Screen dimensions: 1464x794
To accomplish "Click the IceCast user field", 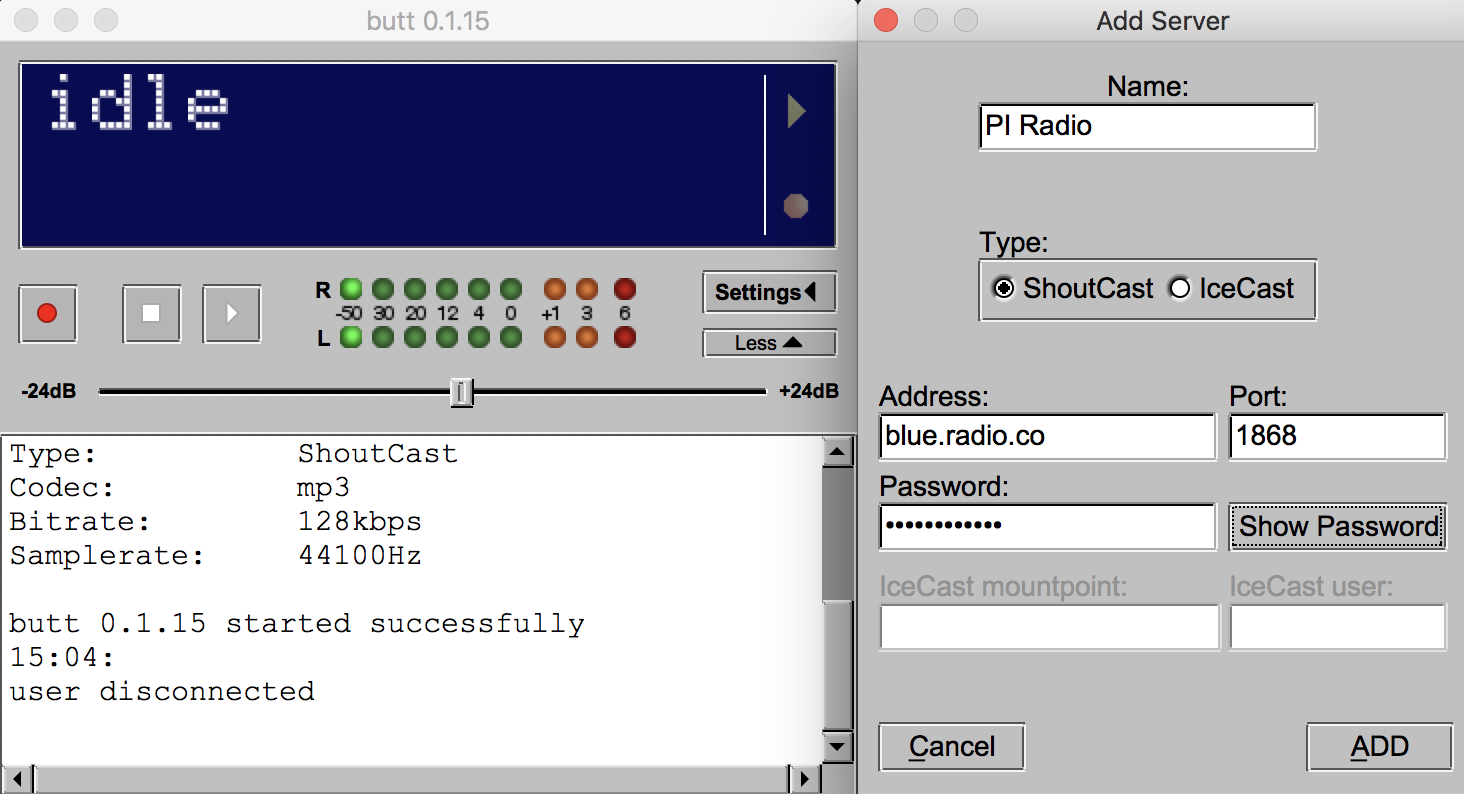I will pyautogui.click(x=1337, y=627).
